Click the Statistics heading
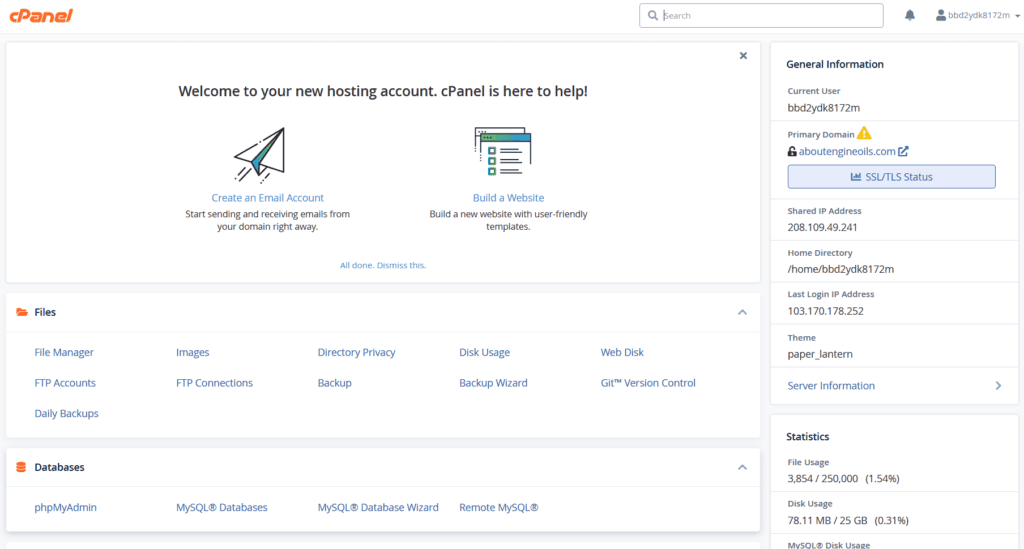The image size is (1024, 549). click(x=807, y=437)
